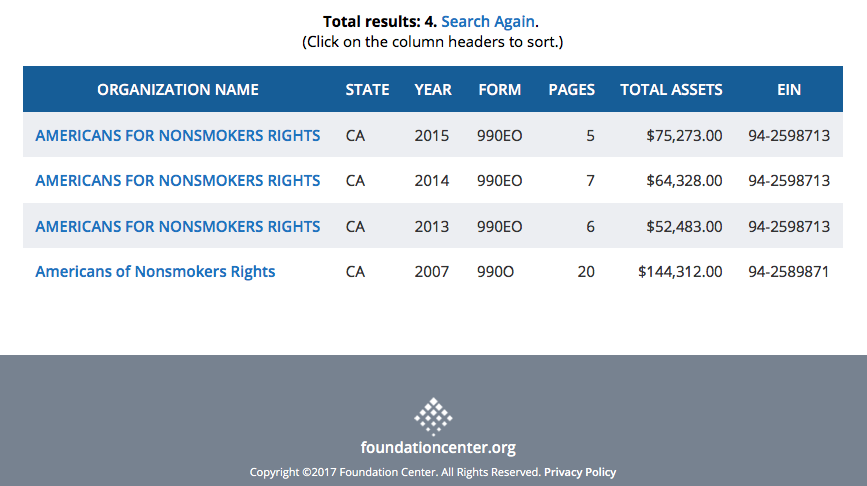Click the 20 pages value cell
The image size is (867, 486).
coord(585,271)
